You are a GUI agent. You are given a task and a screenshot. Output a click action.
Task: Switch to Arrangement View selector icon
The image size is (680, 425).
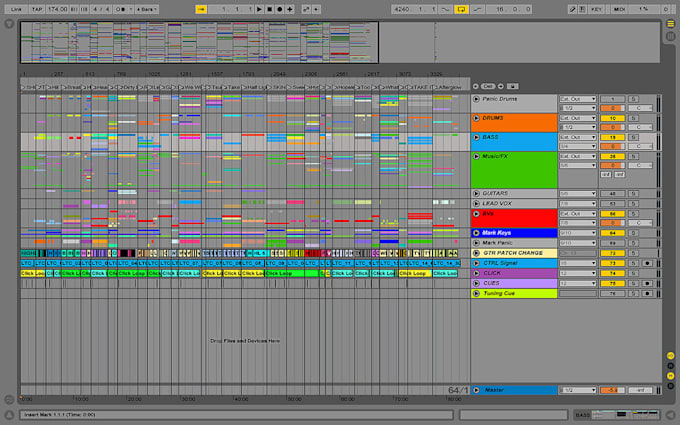point(670,24)
